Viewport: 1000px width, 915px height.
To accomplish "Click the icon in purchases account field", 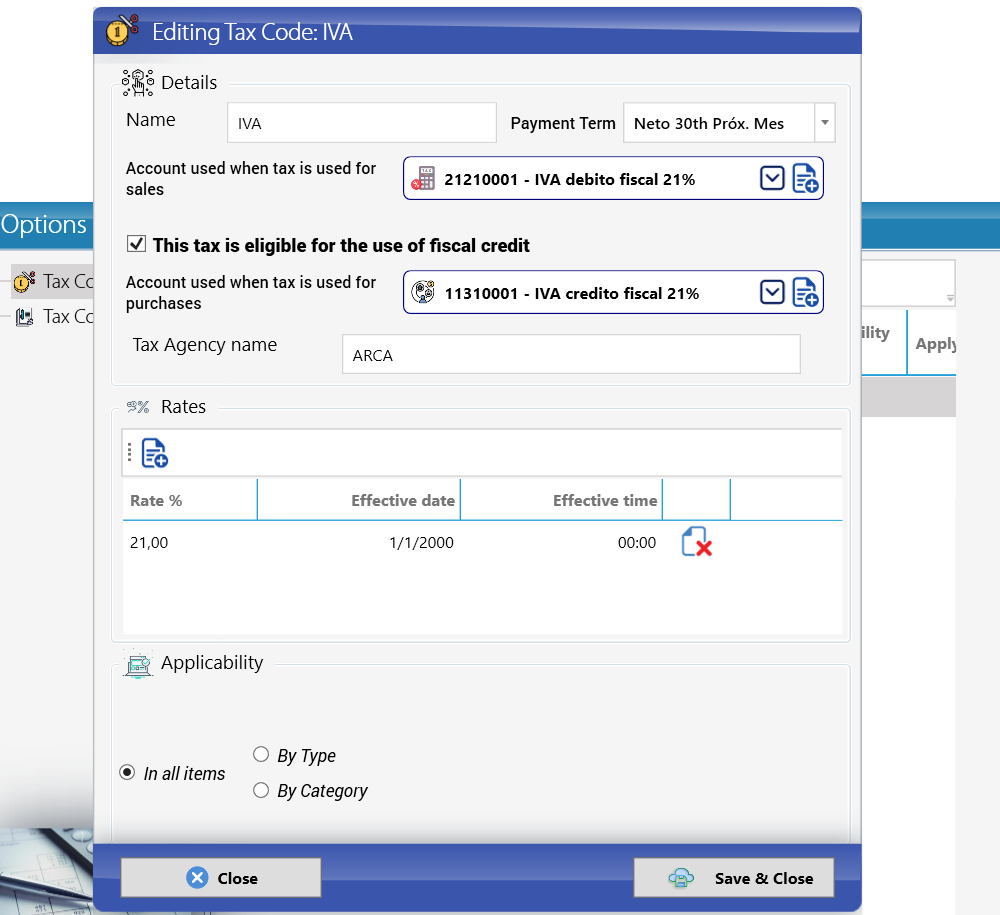I will [x=423, y=292].
